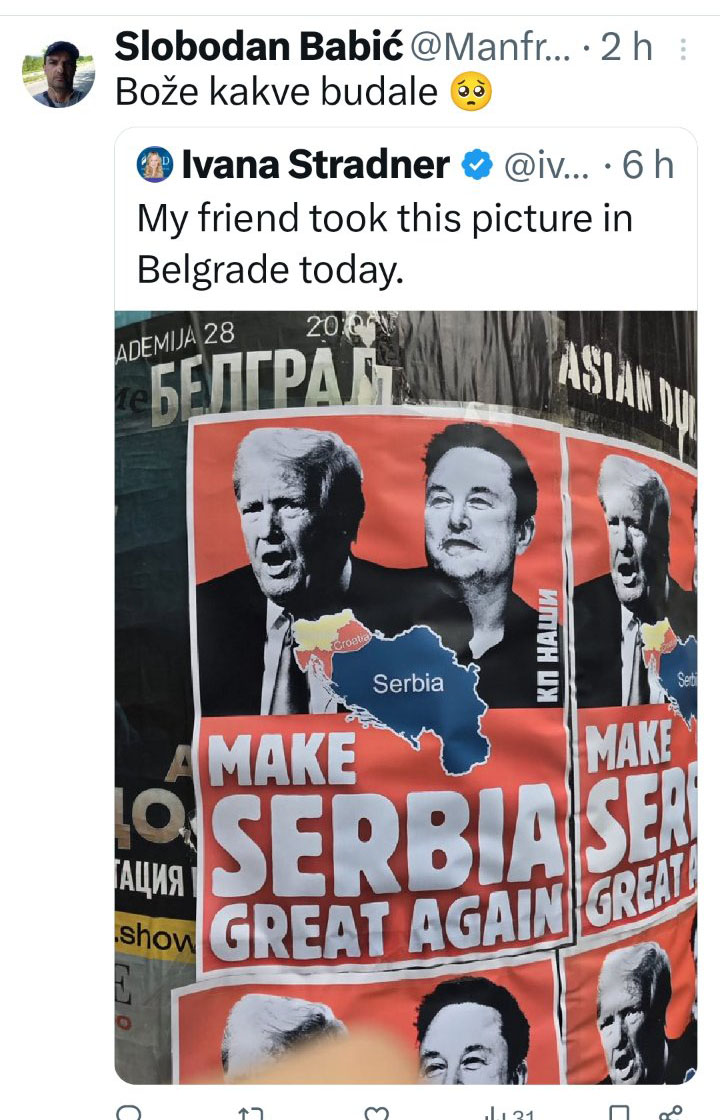Open the 'My friend took this picture' quoted tweet text
720x1120 pixels.
coord(384,244)
